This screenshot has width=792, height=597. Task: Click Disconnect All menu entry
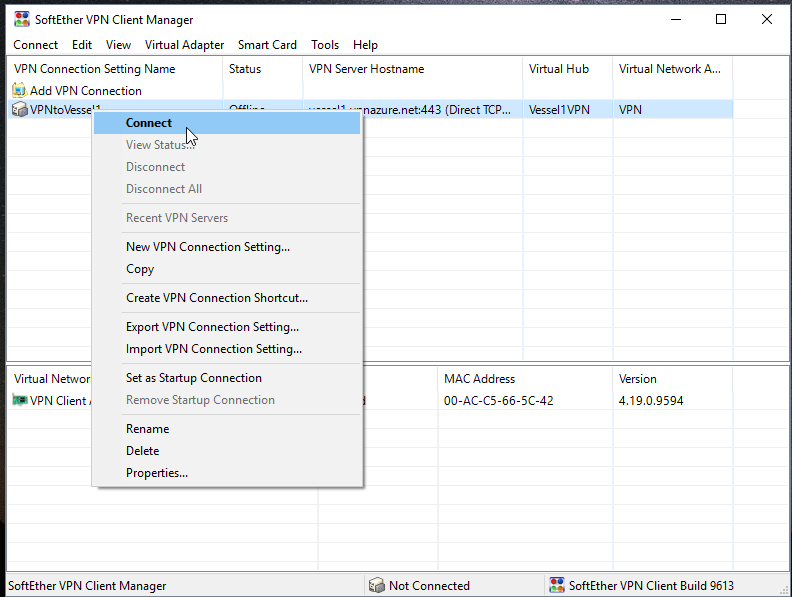pyautogui.click(x=227, y=188)
